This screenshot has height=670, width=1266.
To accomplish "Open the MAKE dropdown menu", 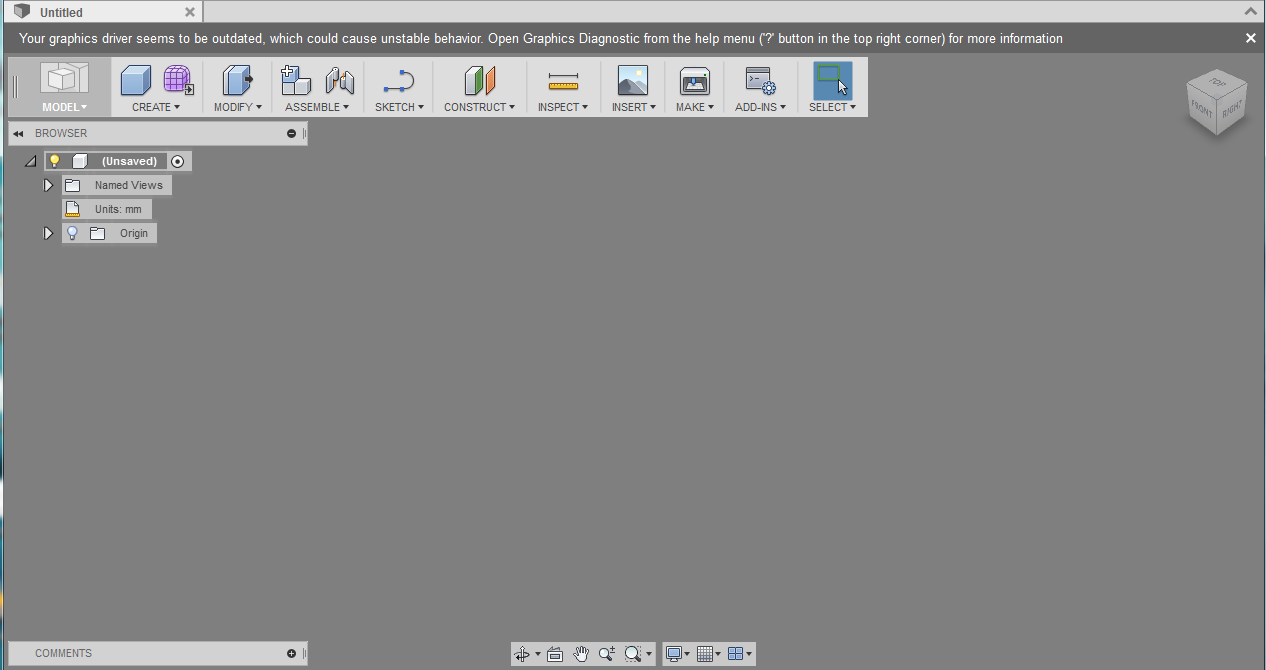I will click(695, 107).
